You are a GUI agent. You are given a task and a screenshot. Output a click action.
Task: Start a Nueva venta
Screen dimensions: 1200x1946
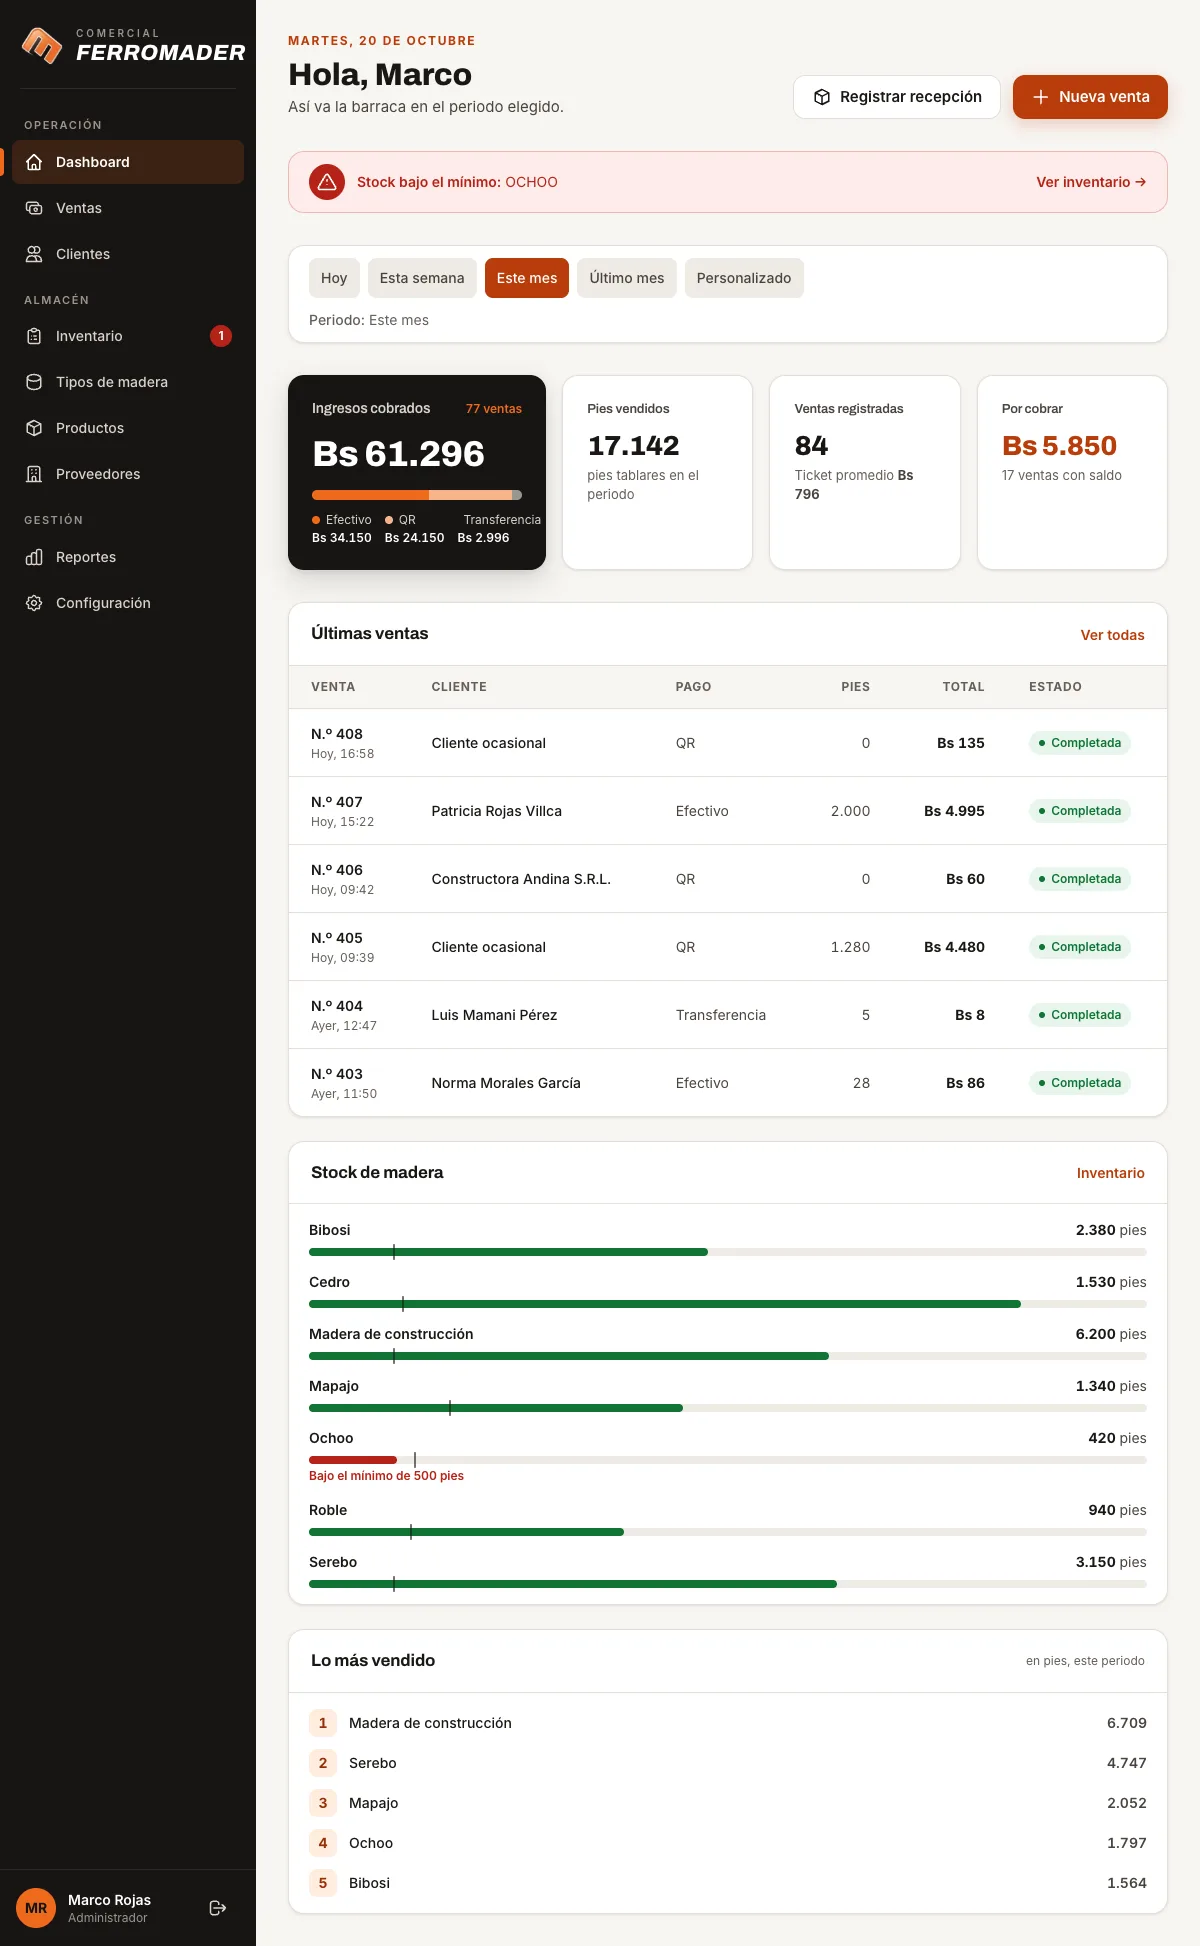[x=1090, y=97]
